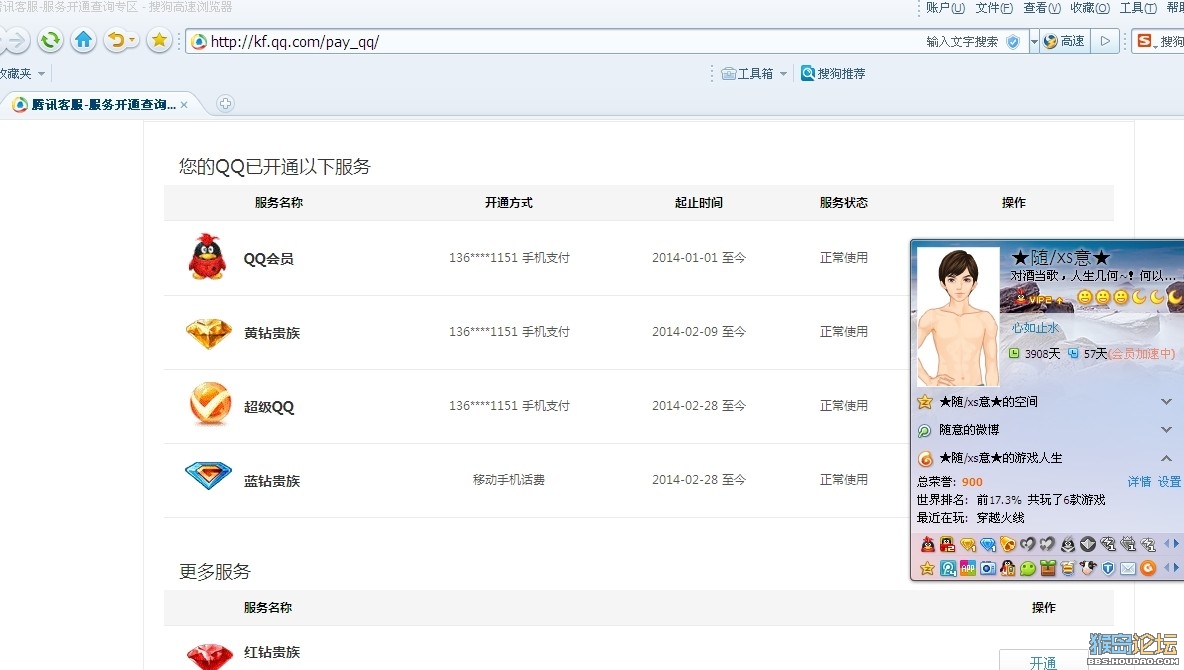This screenshot has width=1184, height=670.
Task: Click the blue T shield icon in profile card
Action: click(x=1108, y=568)
